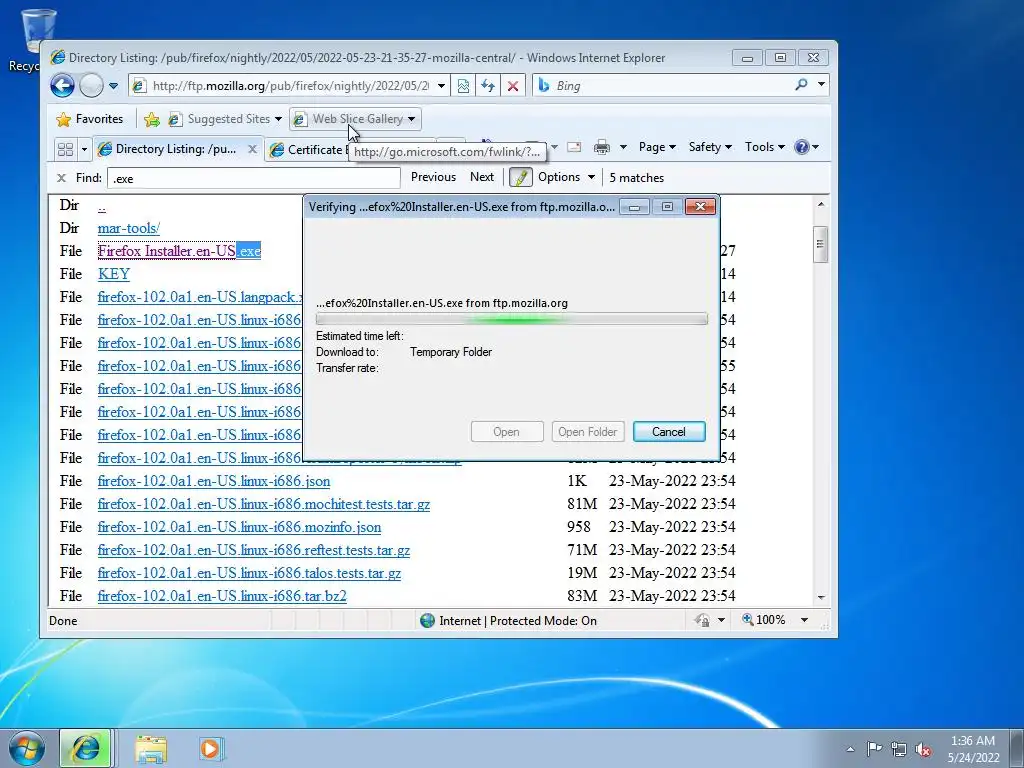
Task: Open the Windows Start orb
Action: [x=26, y=748]
